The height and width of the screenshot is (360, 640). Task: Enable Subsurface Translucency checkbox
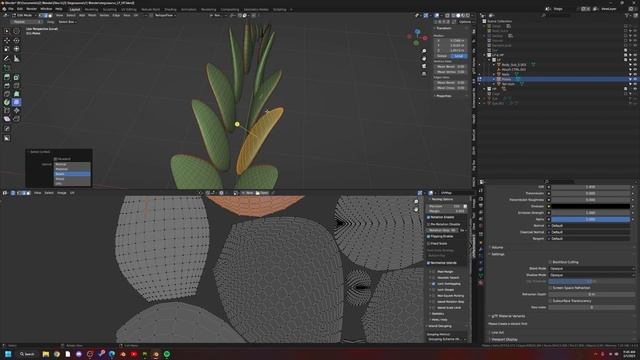pos(550,301)
